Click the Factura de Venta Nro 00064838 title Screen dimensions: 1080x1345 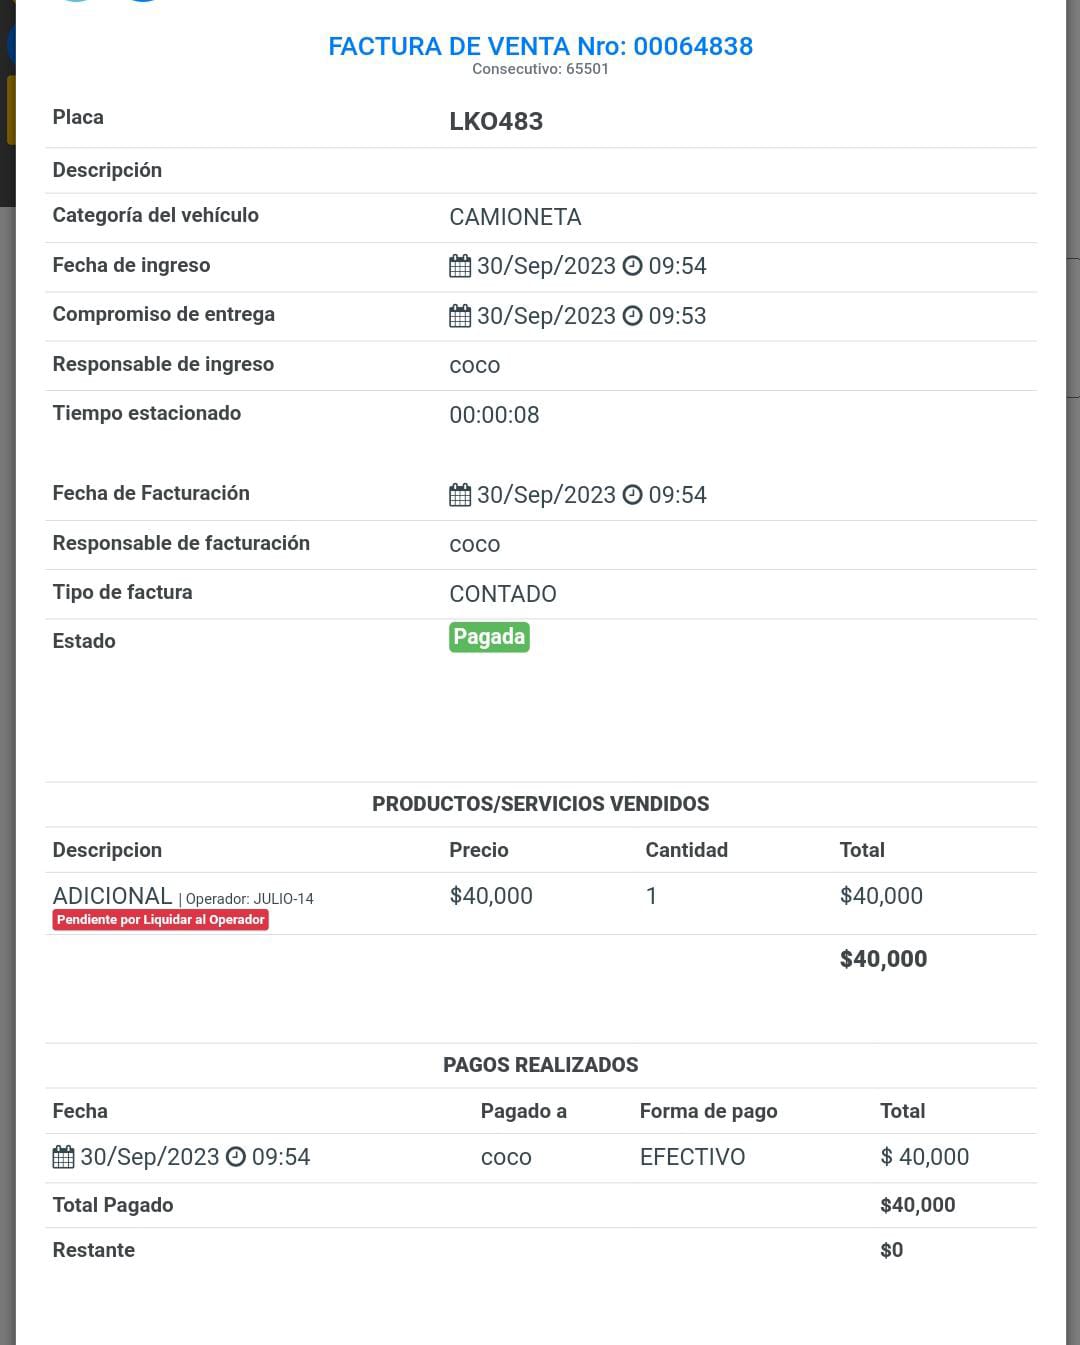[540, 46]
